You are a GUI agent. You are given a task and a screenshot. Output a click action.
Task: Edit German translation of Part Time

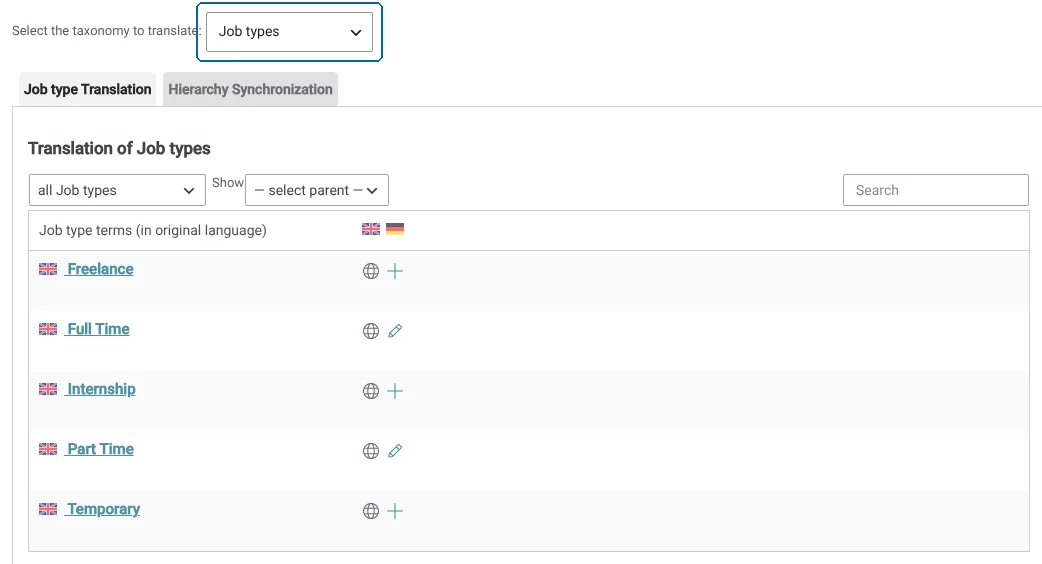(395, 451)
